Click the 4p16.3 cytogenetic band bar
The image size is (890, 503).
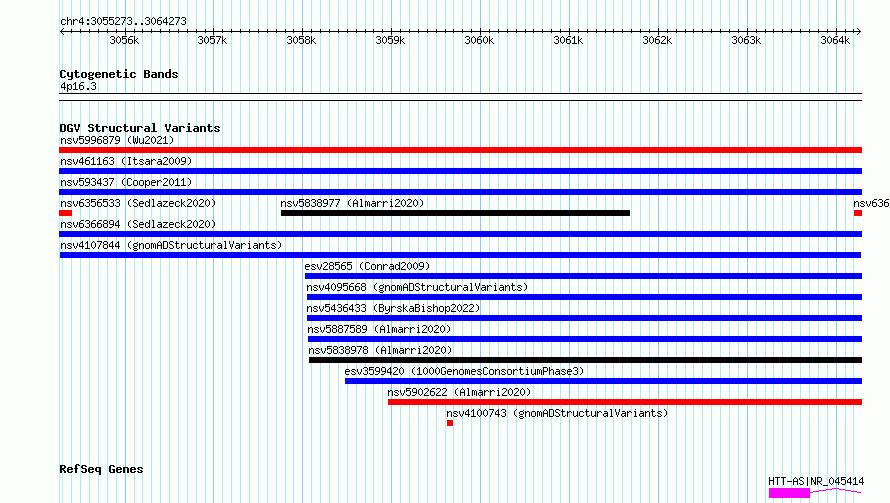[460, 97]
